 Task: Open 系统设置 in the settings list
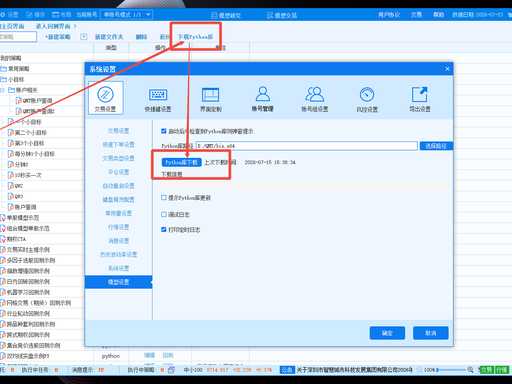click(x=118, y=268)
